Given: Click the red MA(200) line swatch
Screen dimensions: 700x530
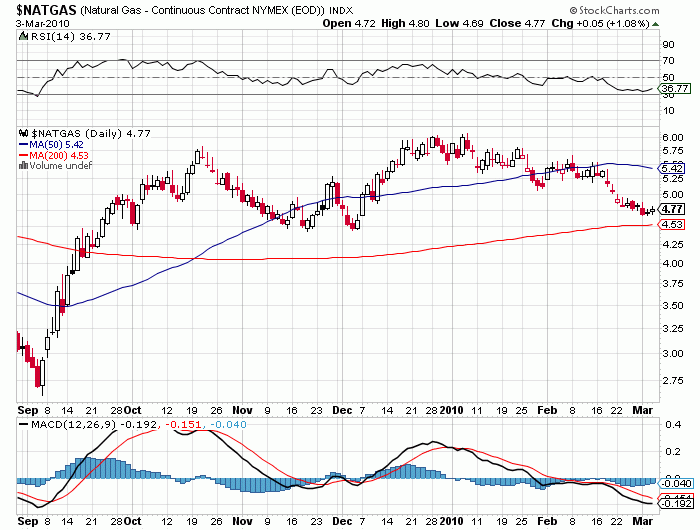Looking at the screenshot, I should click(x=24, y=155).
